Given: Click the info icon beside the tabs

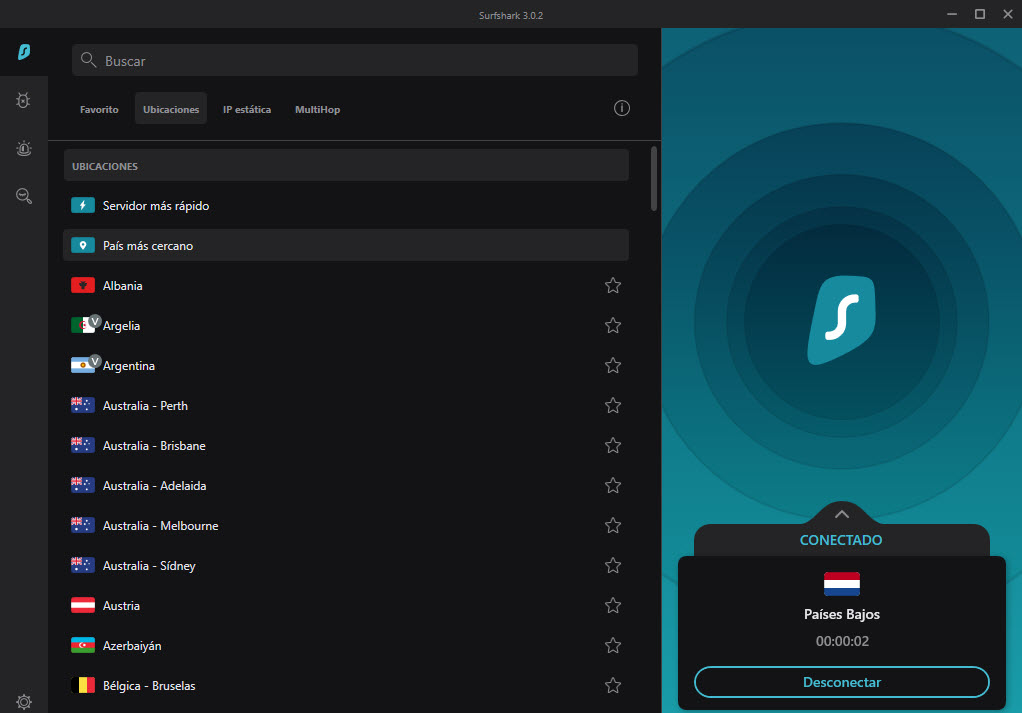Looking at the screenshot, I should tap(622, 108).
